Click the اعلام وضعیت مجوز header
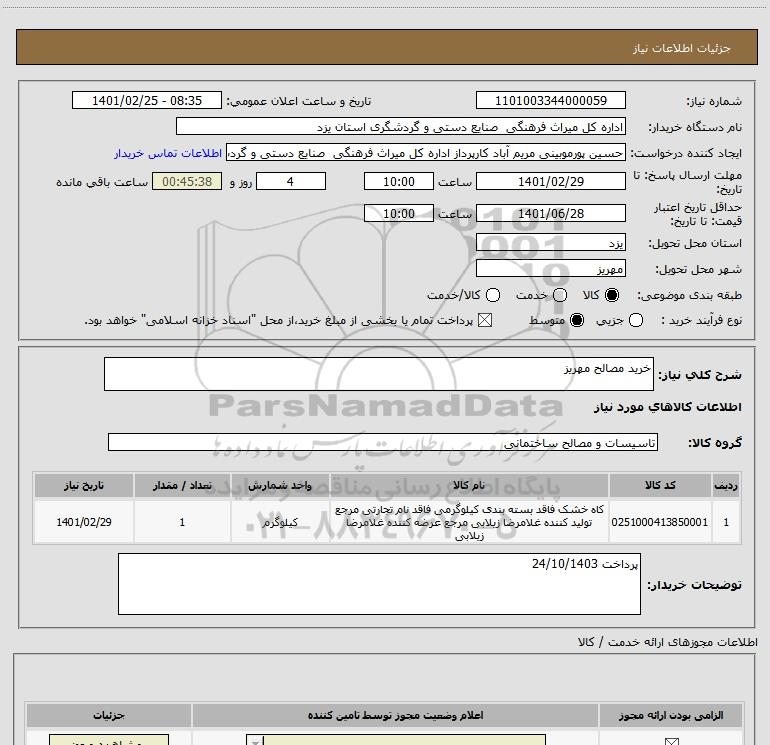 395,716
